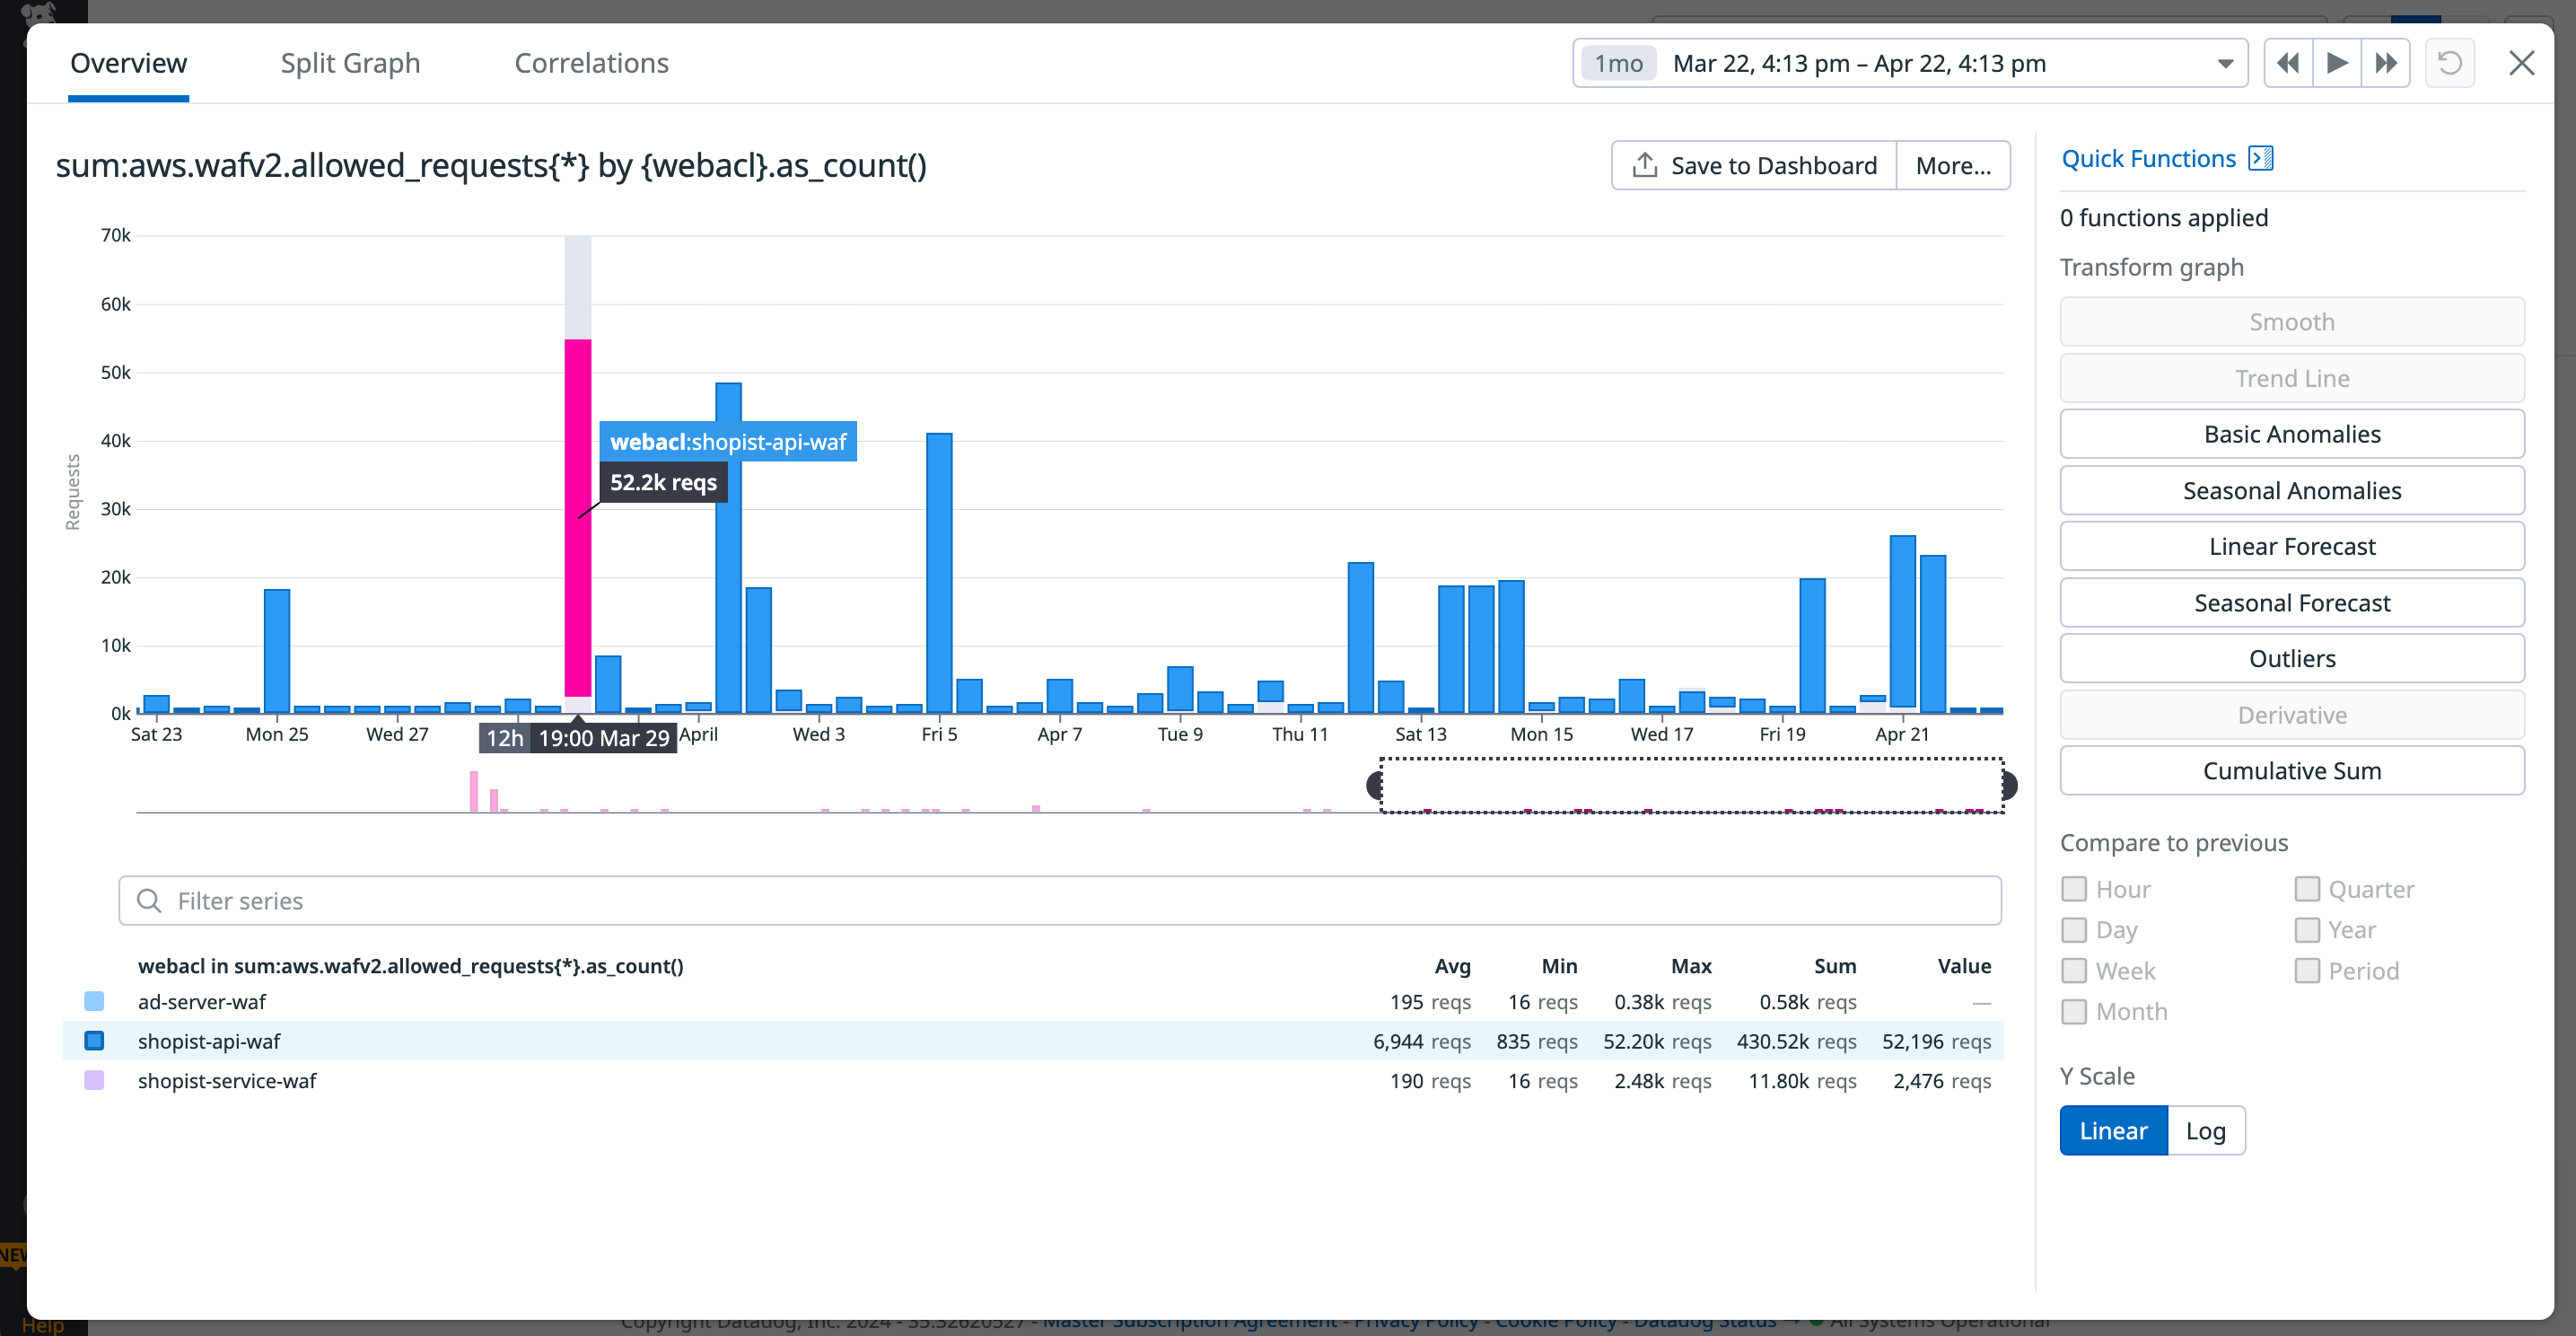Click the fast-forward time icon
The image size is (2576, 1336).
tap(2386, 62)
